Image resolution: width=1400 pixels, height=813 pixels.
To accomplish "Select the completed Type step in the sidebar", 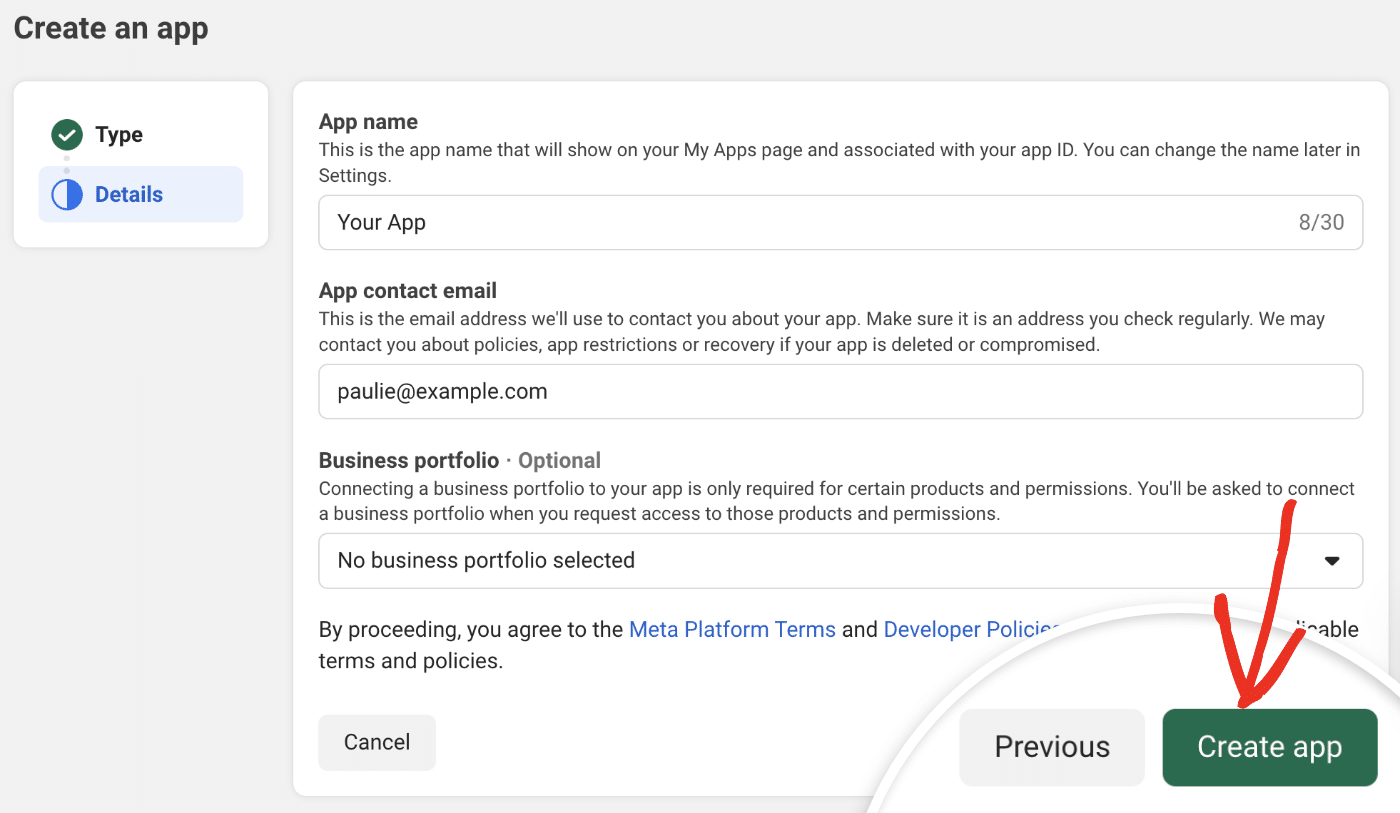I will [119, 134].
